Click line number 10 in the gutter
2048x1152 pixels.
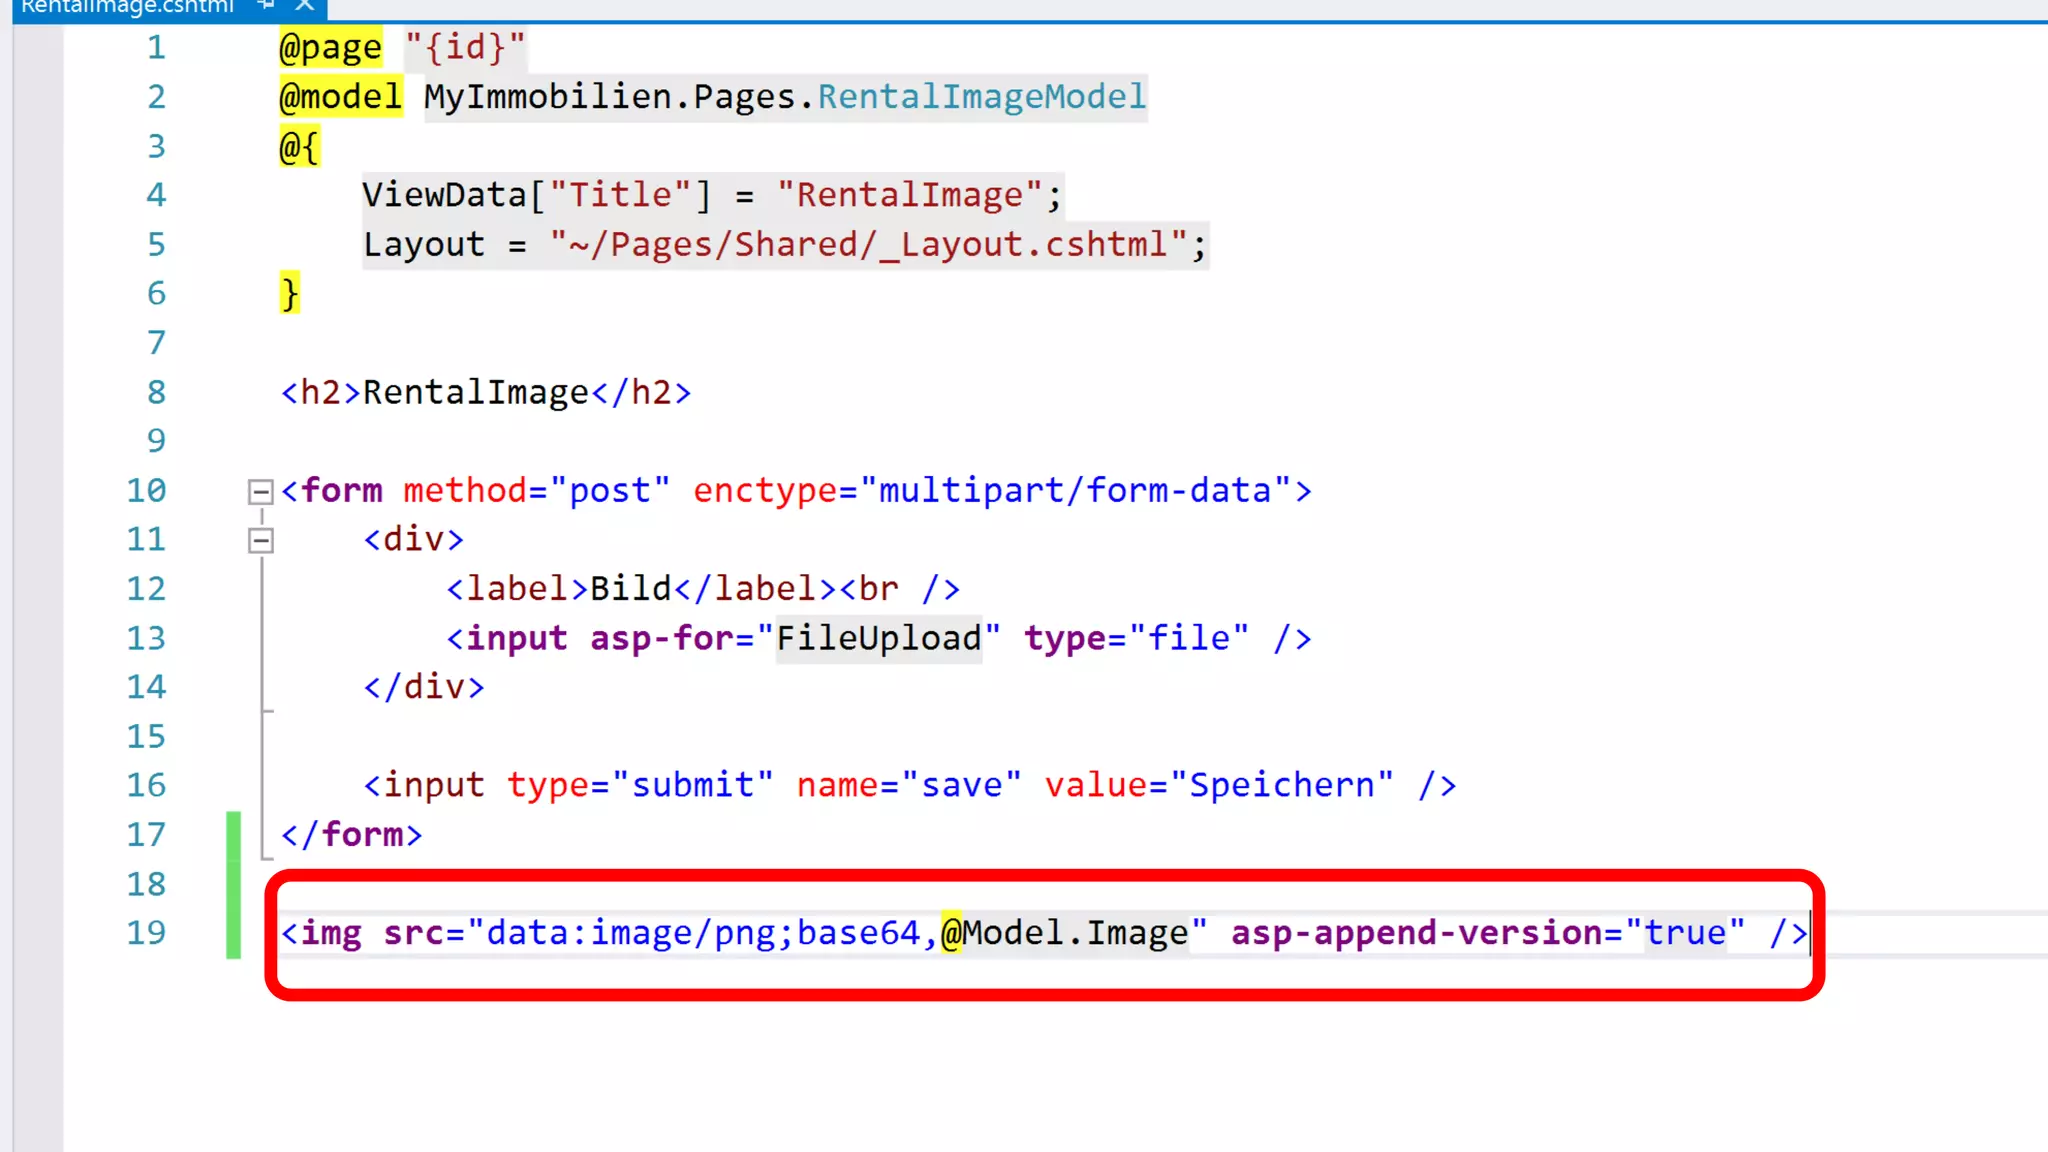(146, 490)
